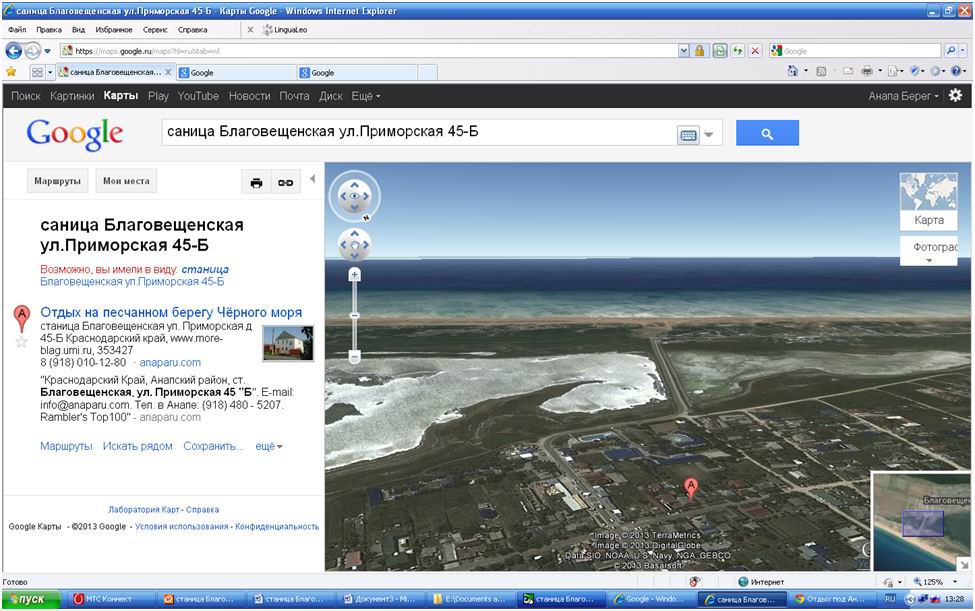Switch to Карта map view
This screenshot has height=611, width=975.
928,201
